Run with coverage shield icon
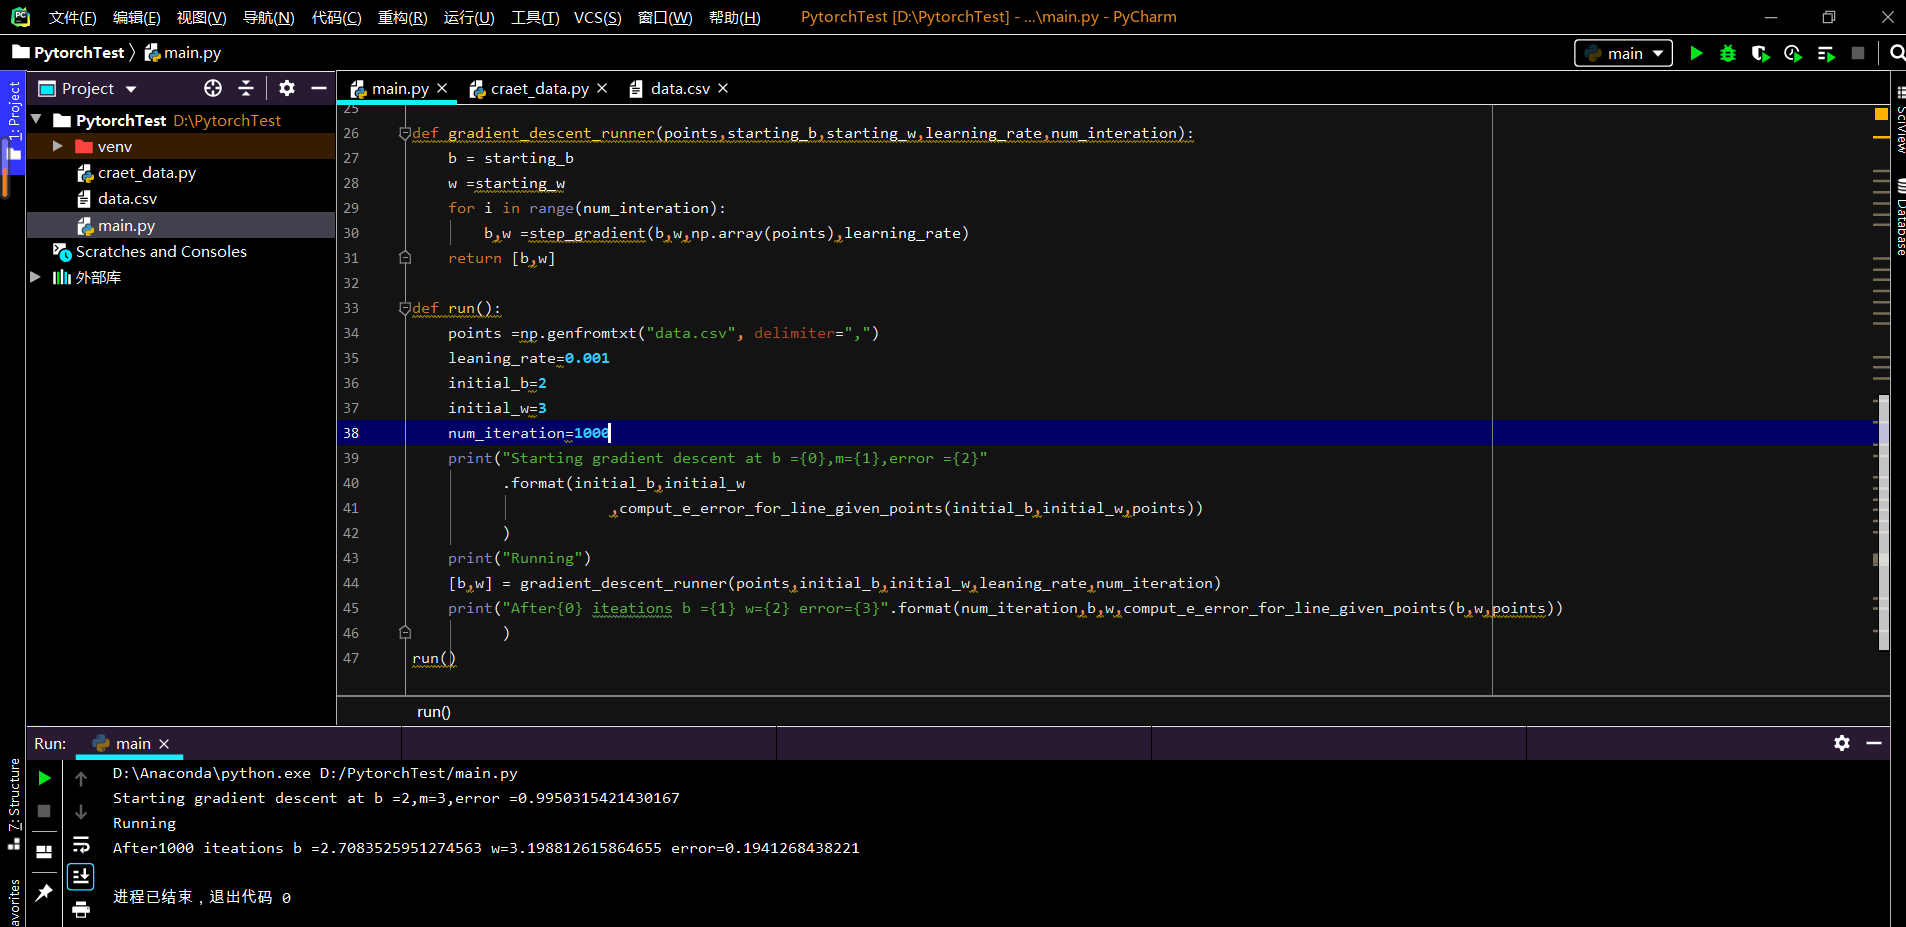Image resolution: width=1906 pixels, height=927 pixels. click(1760, 53)
